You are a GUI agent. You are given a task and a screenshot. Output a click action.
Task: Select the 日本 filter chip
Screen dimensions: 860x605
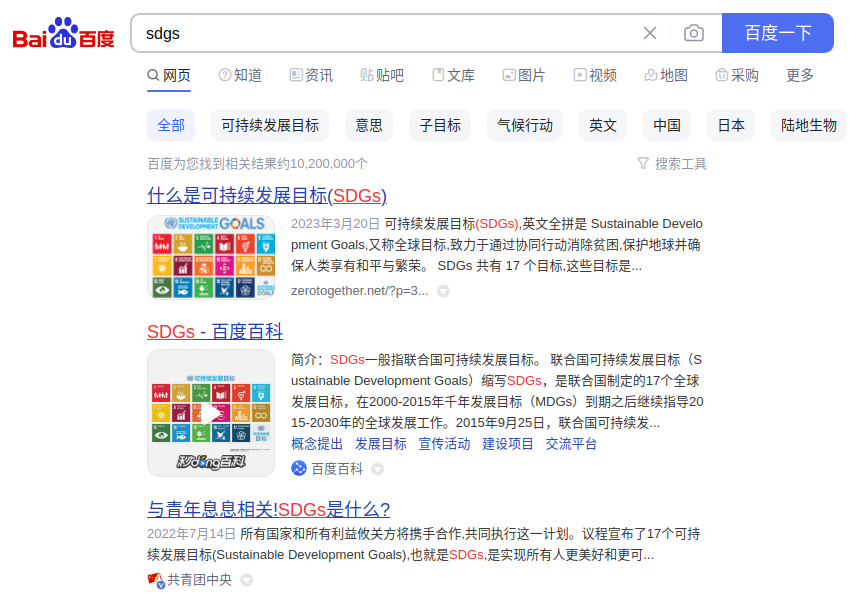[x=731, y=125]
